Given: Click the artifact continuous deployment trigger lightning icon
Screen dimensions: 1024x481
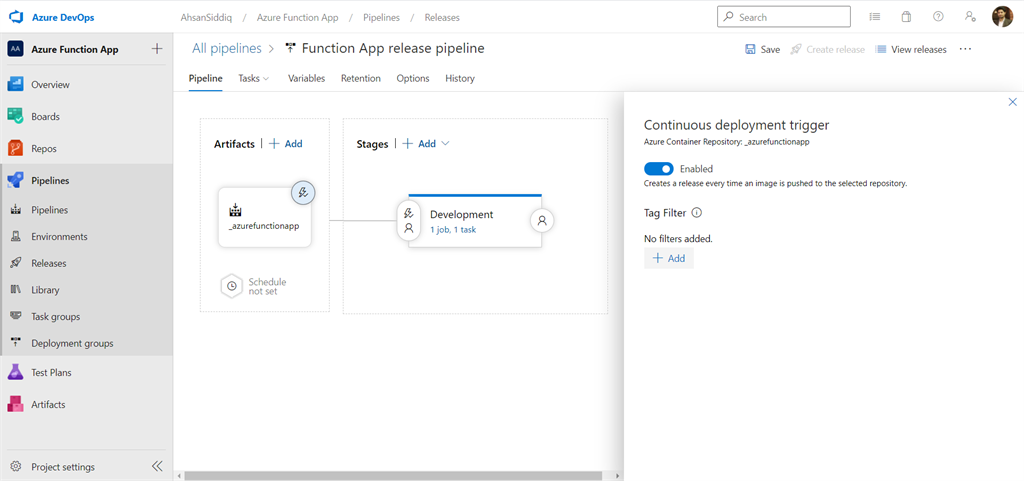Looking at the screenshot, I should coord(303,193).
